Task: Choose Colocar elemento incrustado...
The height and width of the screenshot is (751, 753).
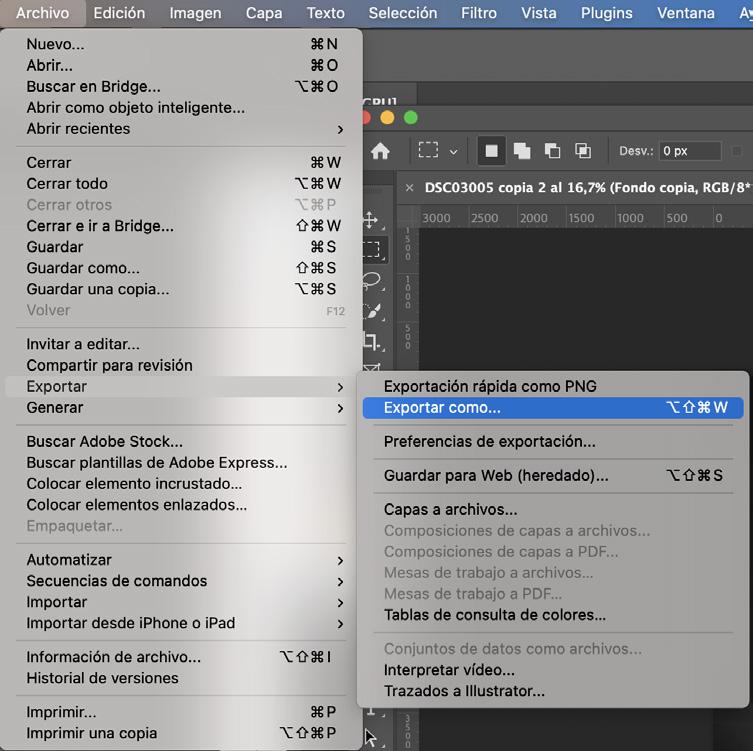Action: (182, 484)
